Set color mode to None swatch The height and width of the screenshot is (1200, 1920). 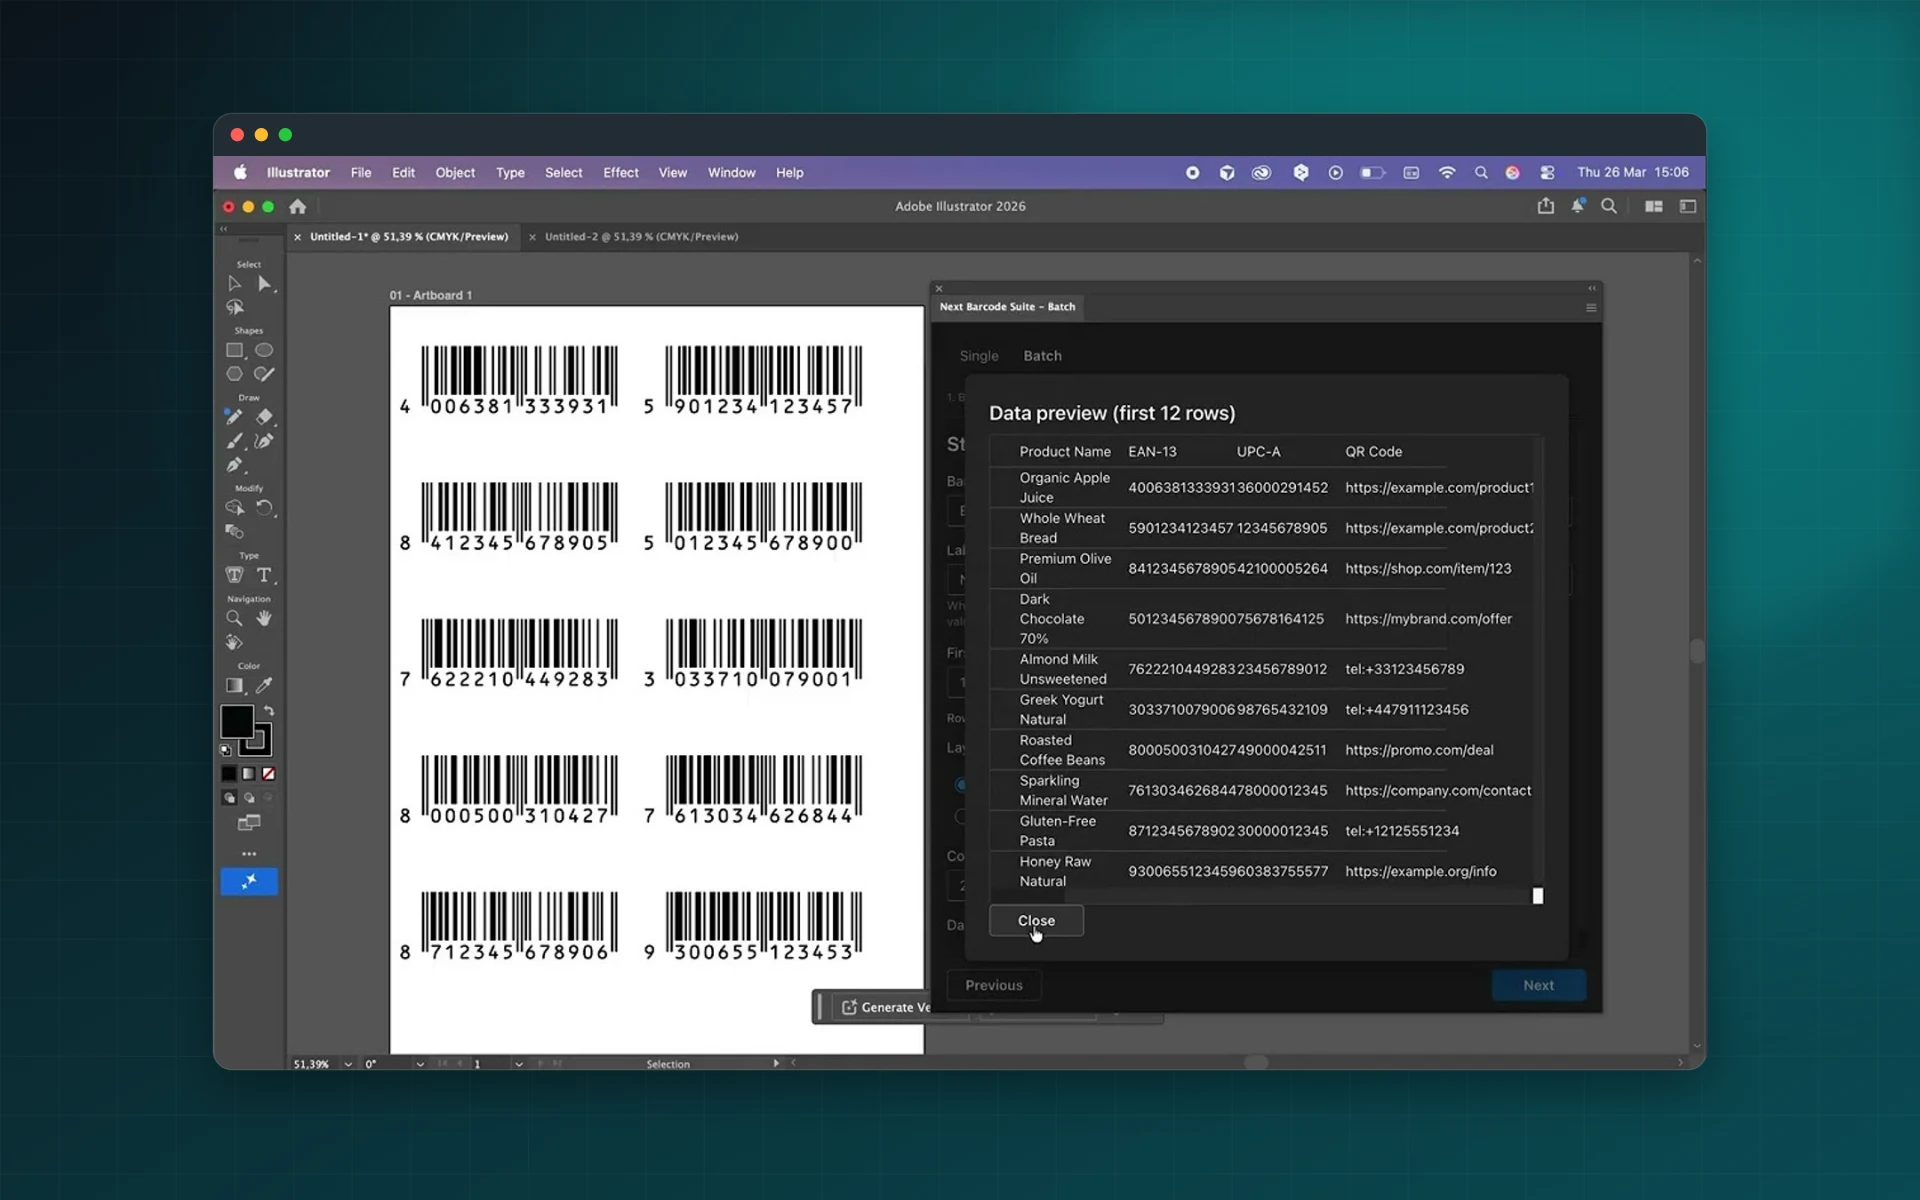268,774
